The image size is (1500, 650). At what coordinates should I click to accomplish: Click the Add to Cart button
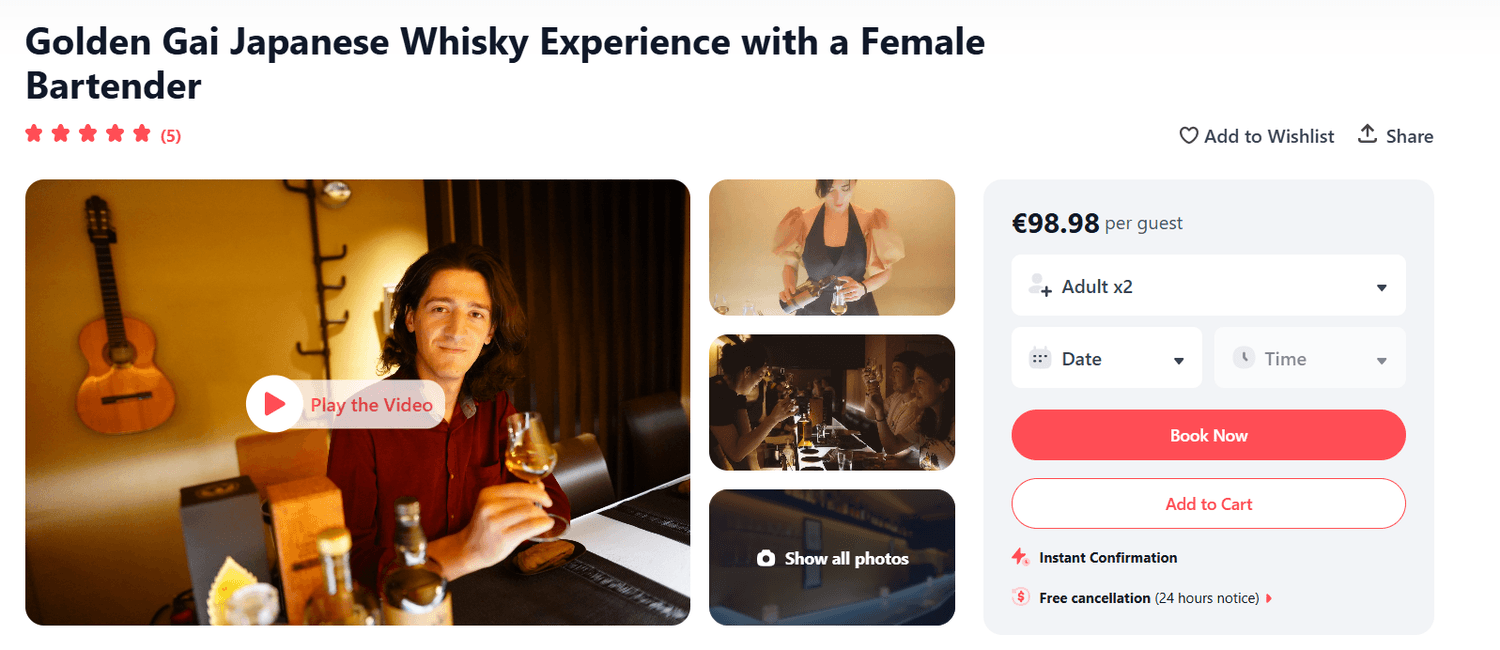pyautogui.click(x=1209, y=504)
